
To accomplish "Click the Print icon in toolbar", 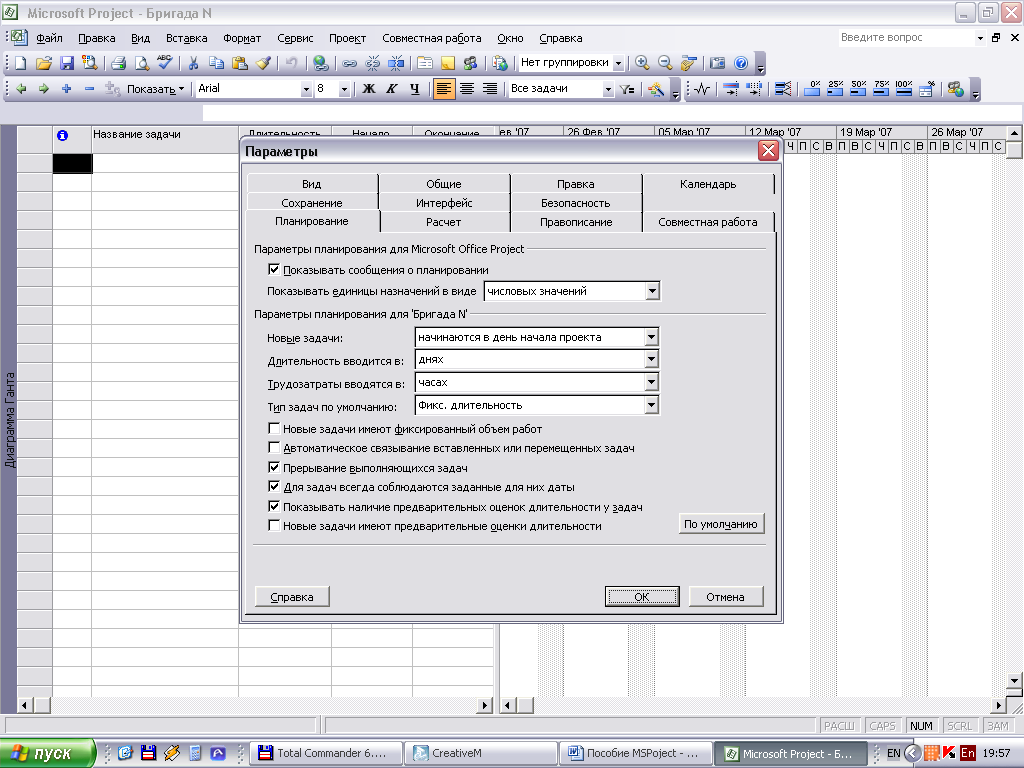I will tap(118, 63).
